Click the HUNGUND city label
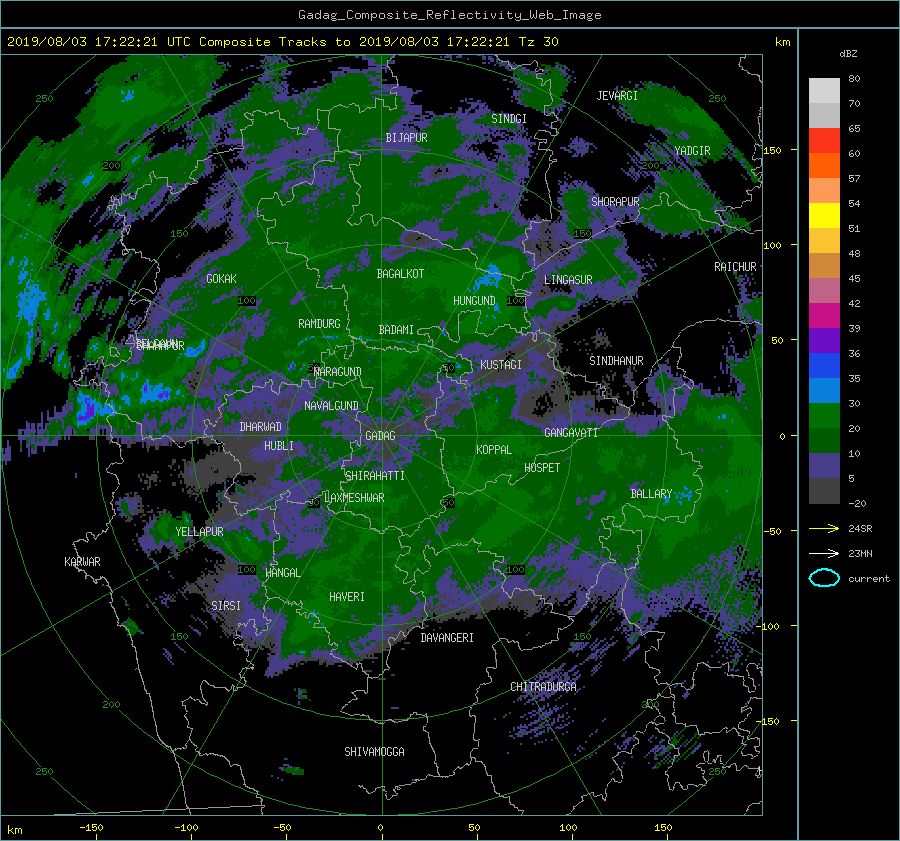The height and width of the screenshot is (841, 900). pyautogui.click(x=474, y=301)
